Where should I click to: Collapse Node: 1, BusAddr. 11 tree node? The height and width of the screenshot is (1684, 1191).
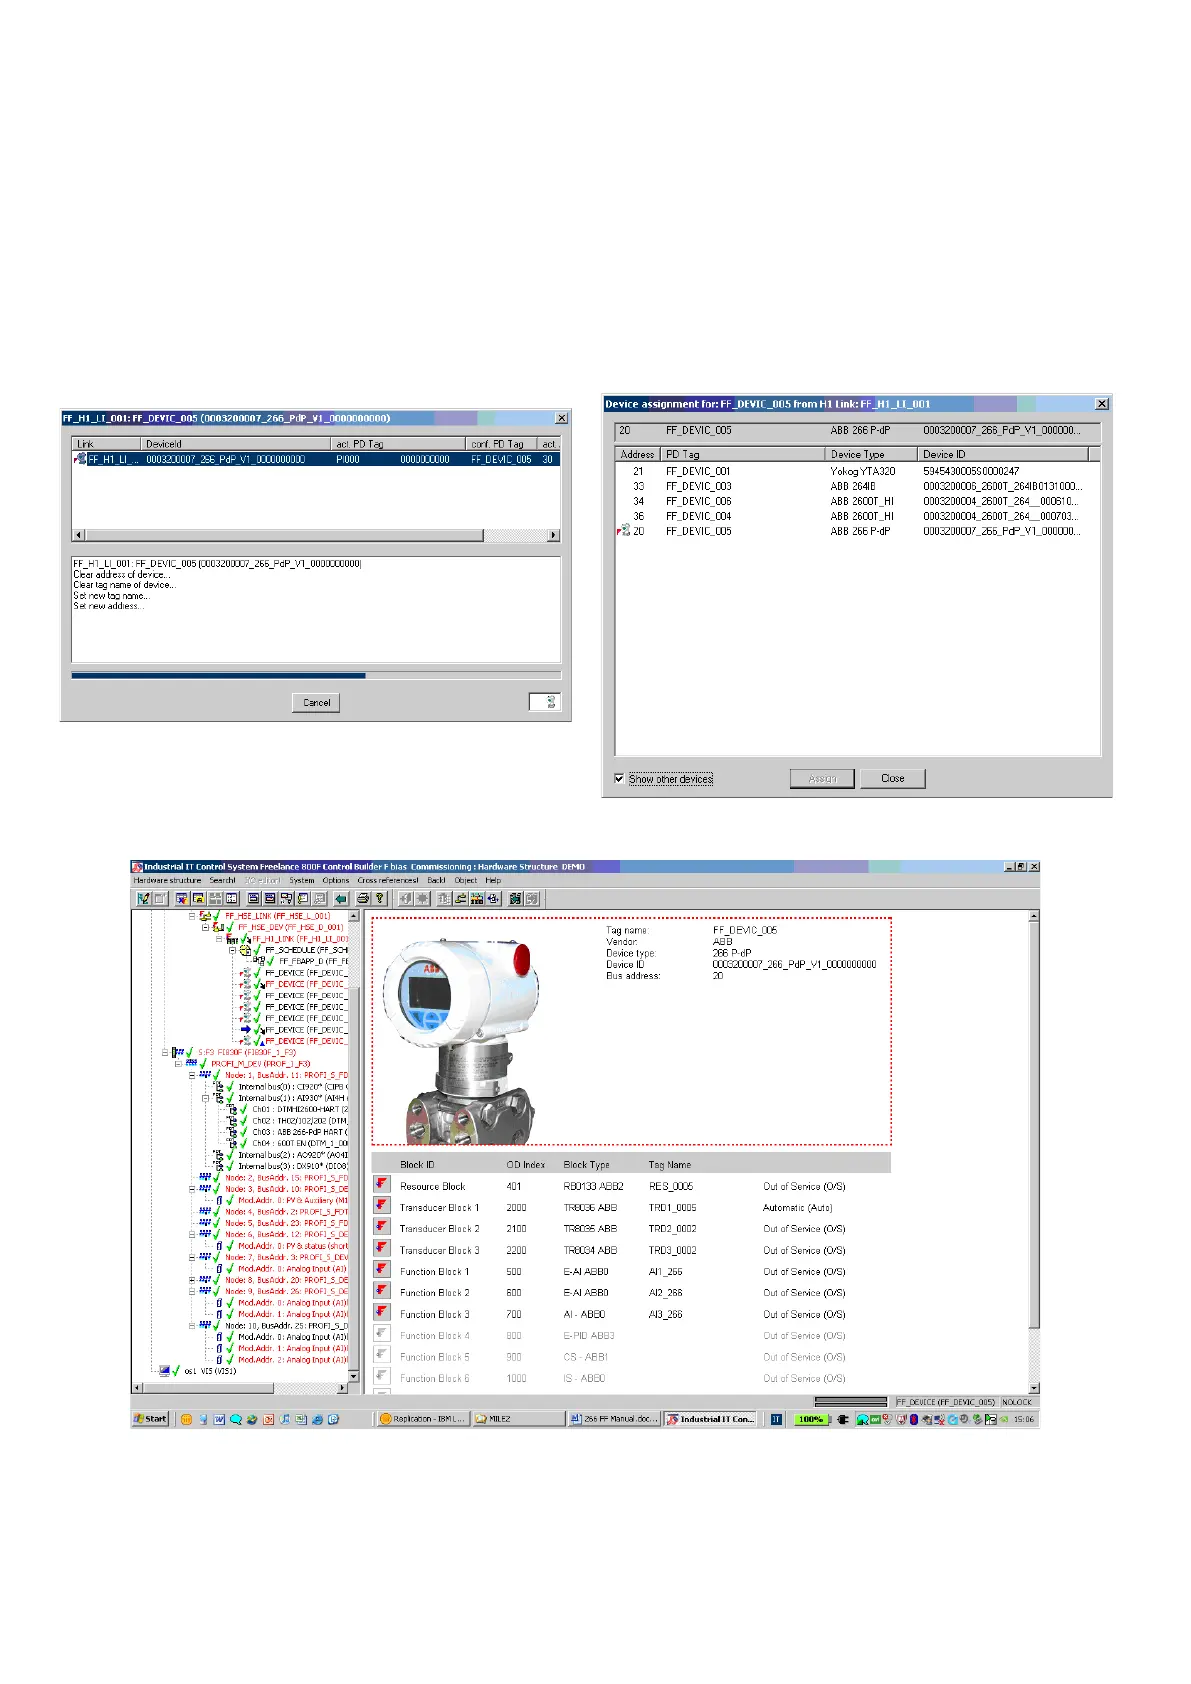pyautogui.click(x=192, y=1075)
